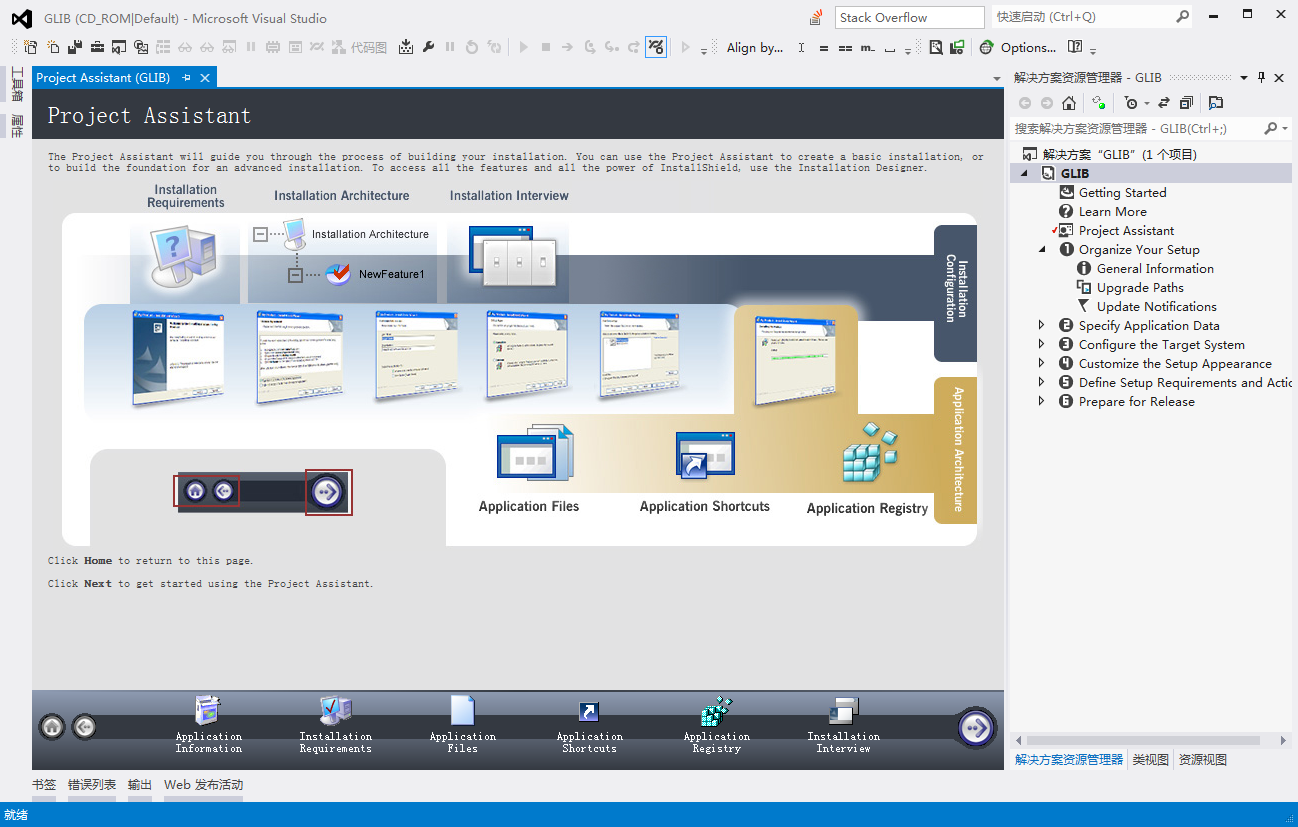Open Application Registry in bottom bar
Image resolution: width=1298 pixels, height=827 pixels.
click(717, 725)
